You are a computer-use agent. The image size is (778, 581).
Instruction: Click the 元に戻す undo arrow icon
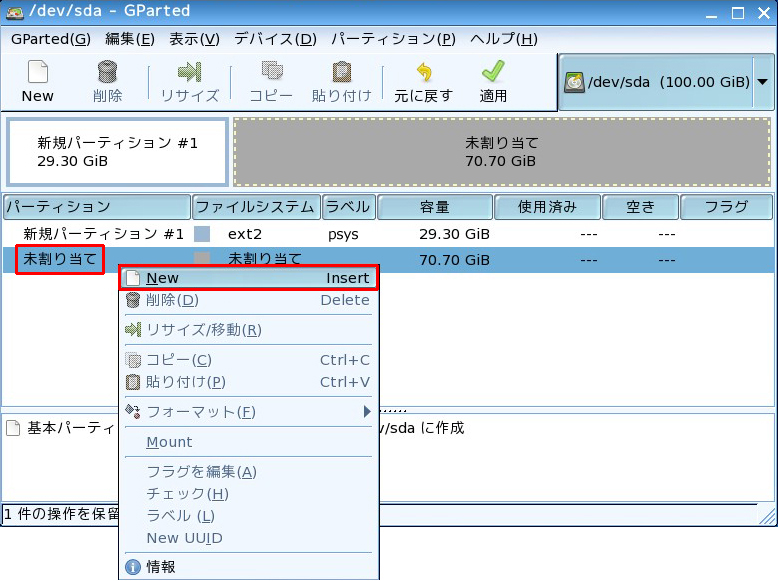(423, 73)
